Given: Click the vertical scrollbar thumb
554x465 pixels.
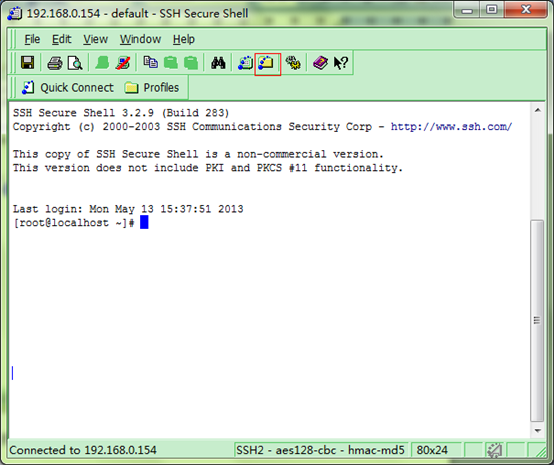Looking at the screenshot, I should tap(537, 320).
